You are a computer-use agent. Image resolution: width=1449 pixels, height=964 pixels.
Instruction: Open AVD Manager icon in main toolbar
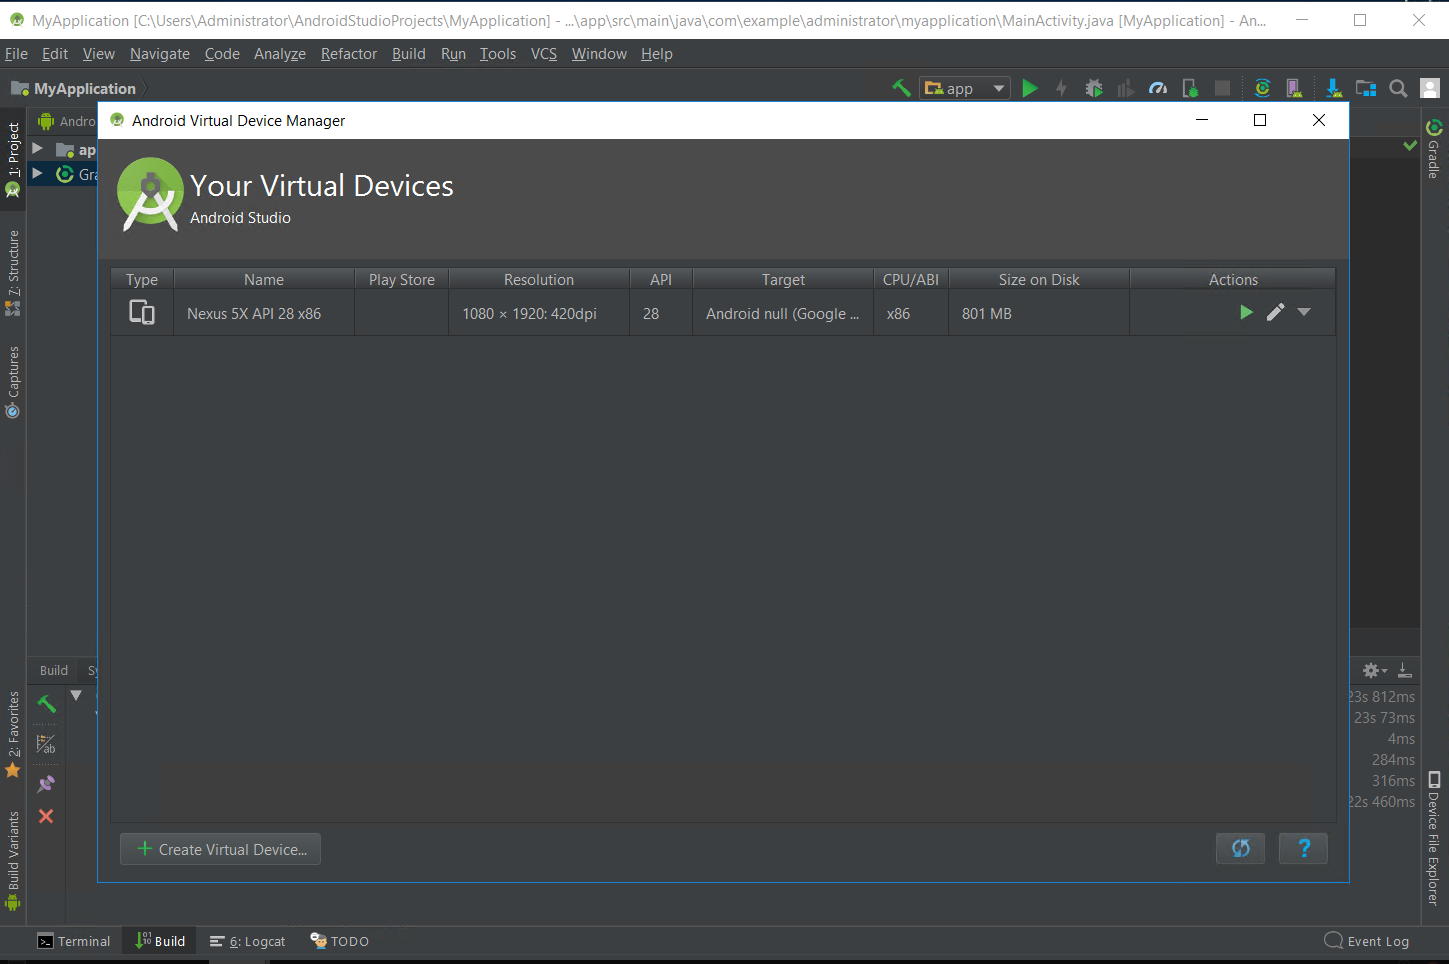pyautogui.click(x=1294, y=88)
